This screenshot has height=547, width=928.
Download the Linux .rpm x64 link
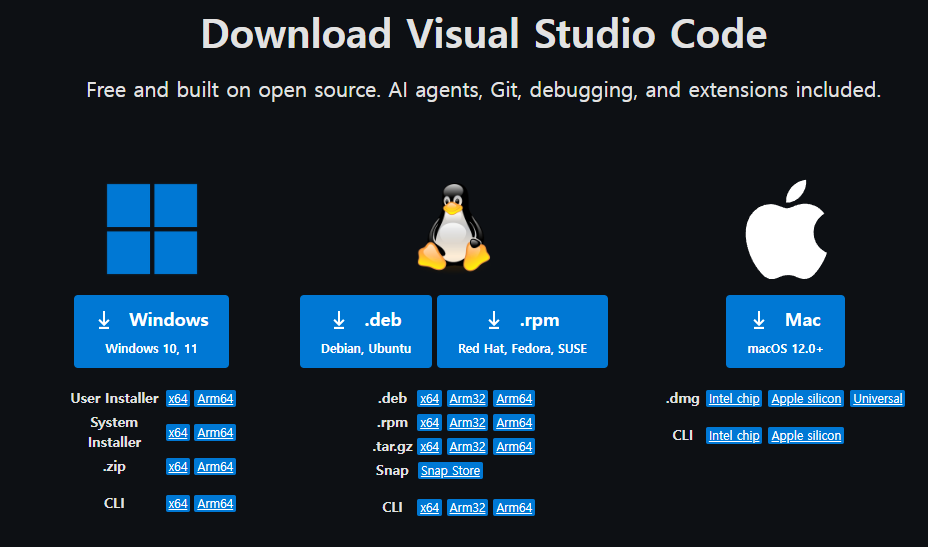coord(429,422)
